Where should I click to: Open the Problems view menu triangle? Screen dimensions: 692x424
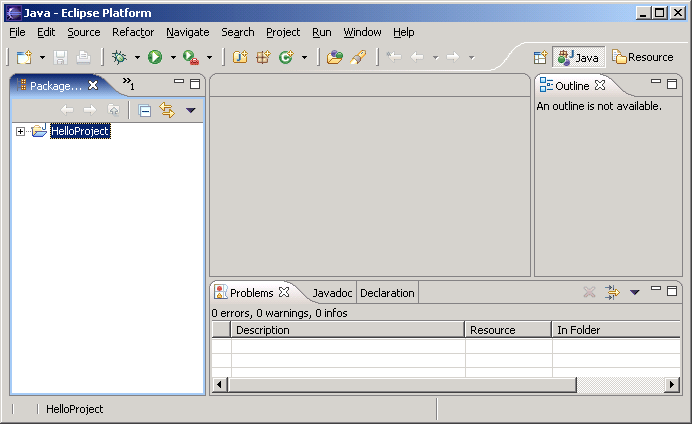[635, 293]
